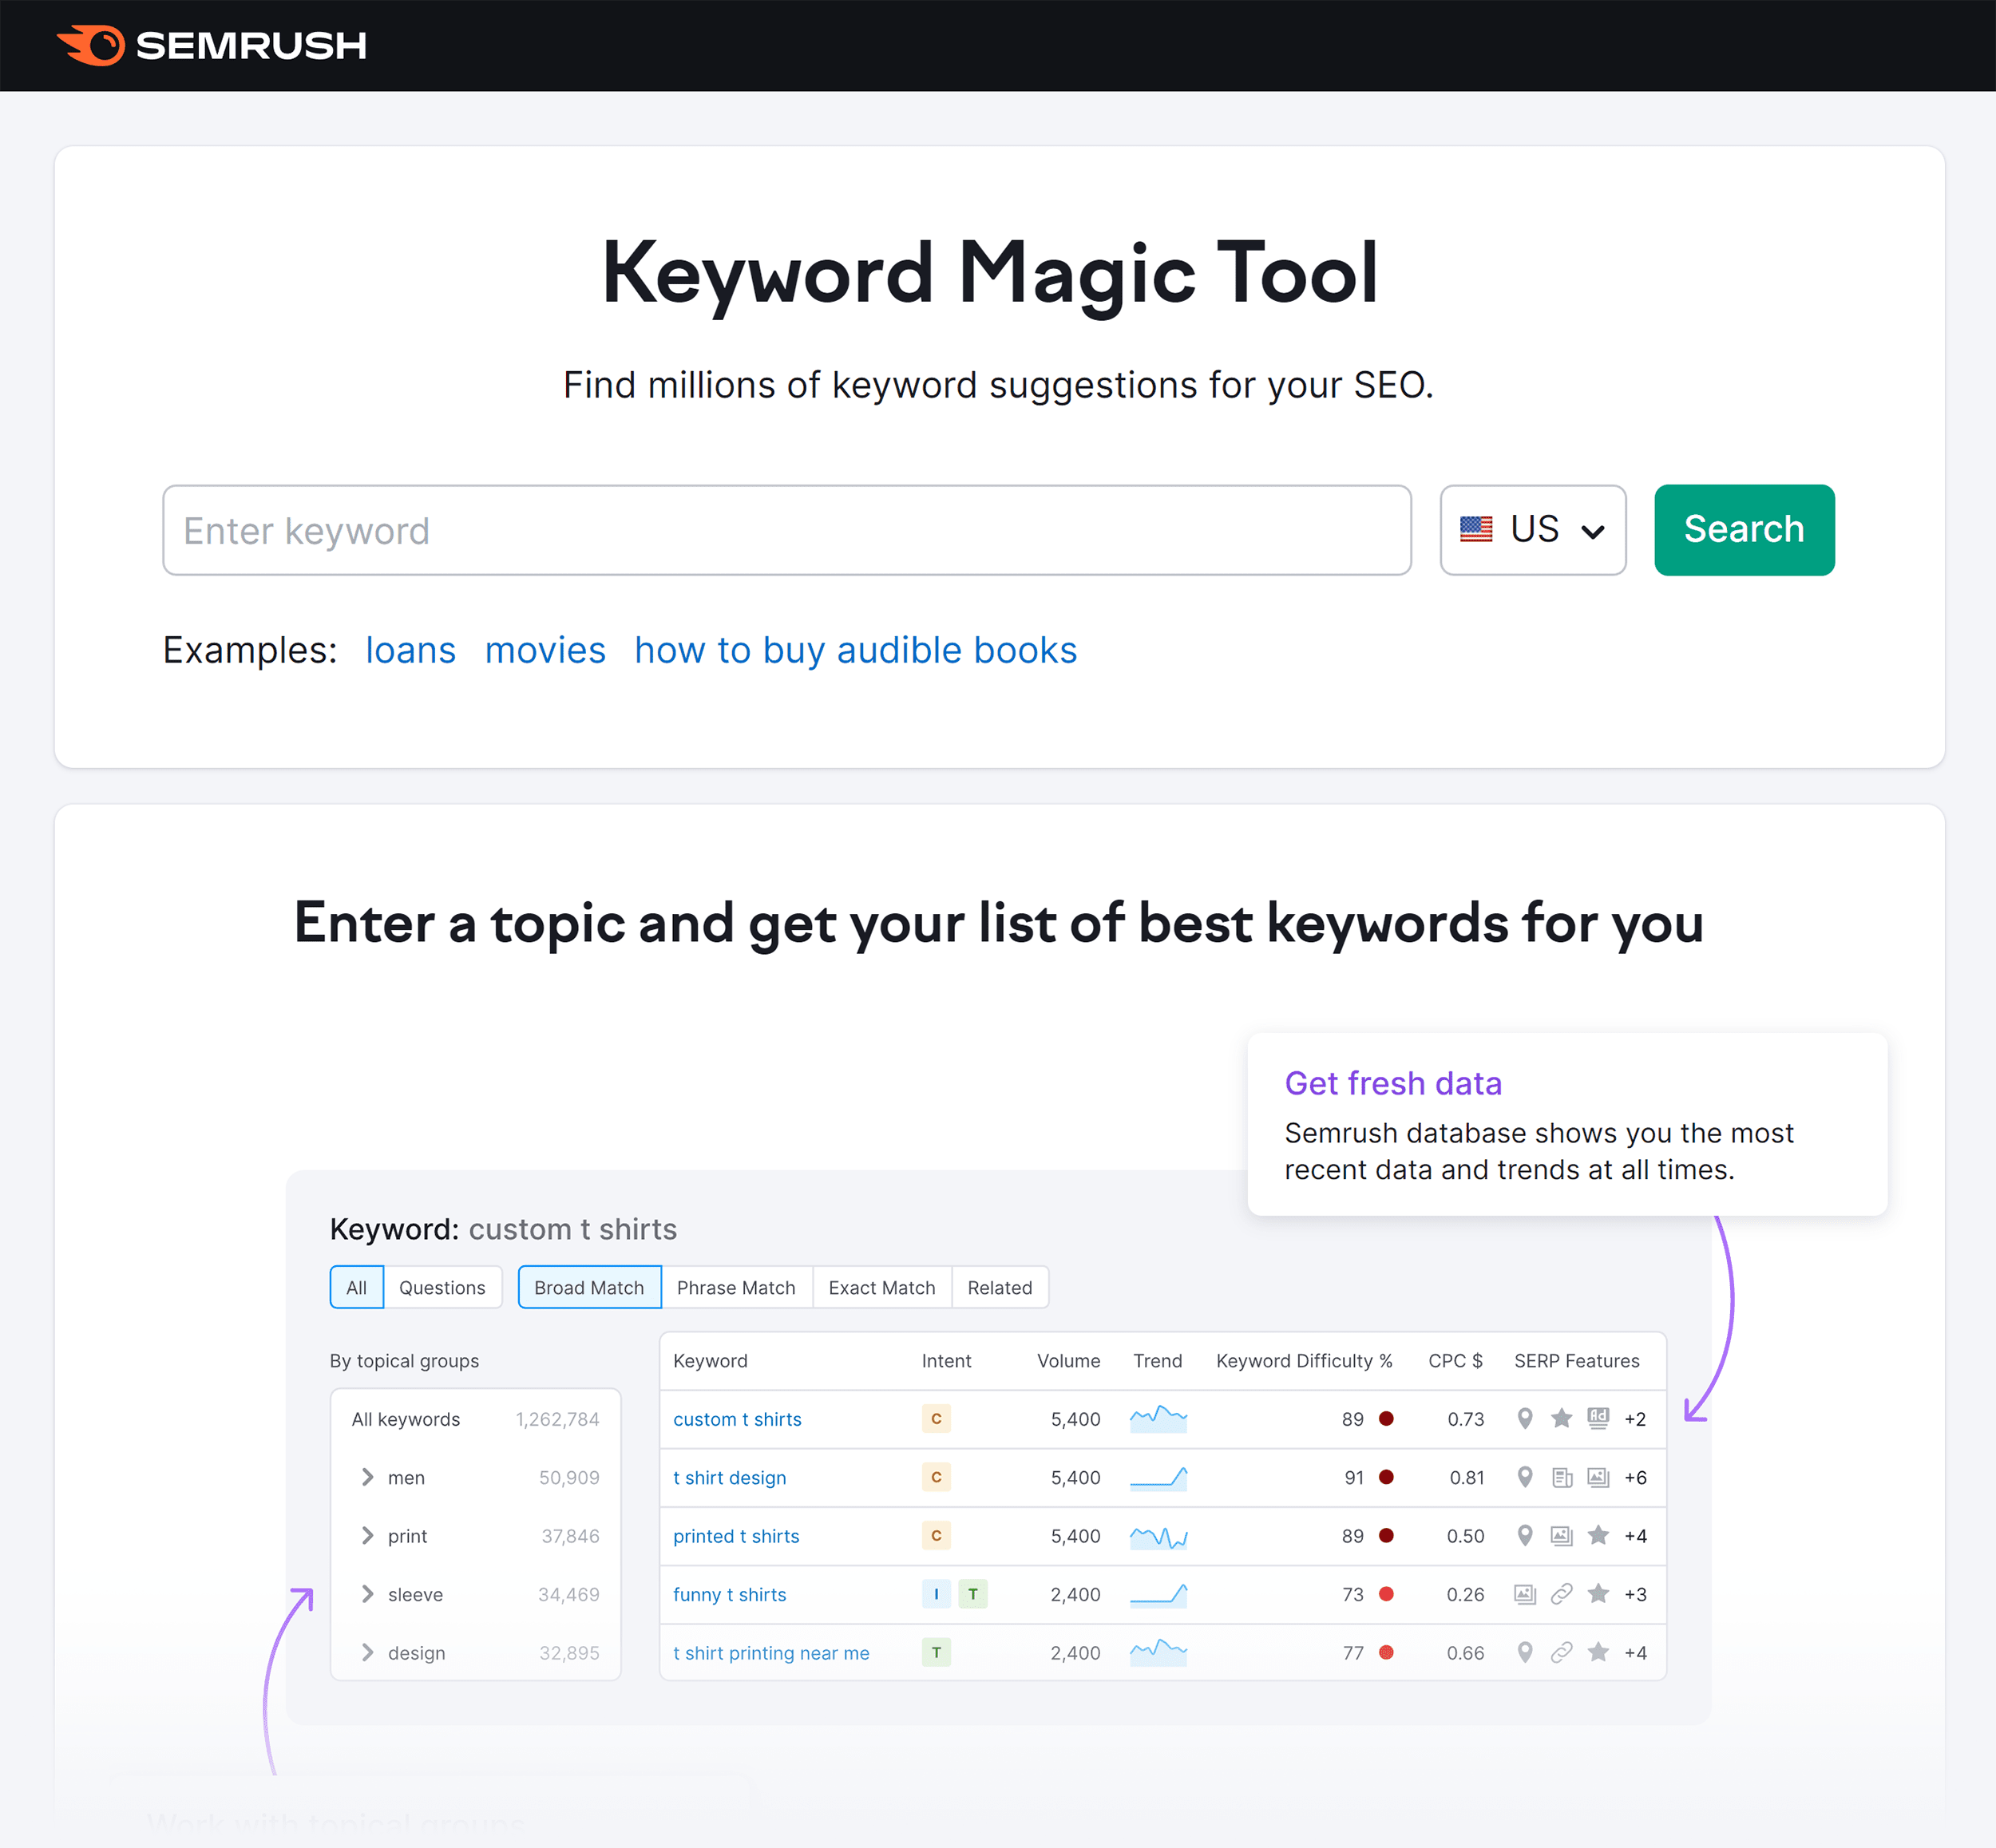Sort by the Volume column header
Image resolution: width=1996 pixels, height=1848 pixels.
pyautogui.click(x=1068, y=1360)
